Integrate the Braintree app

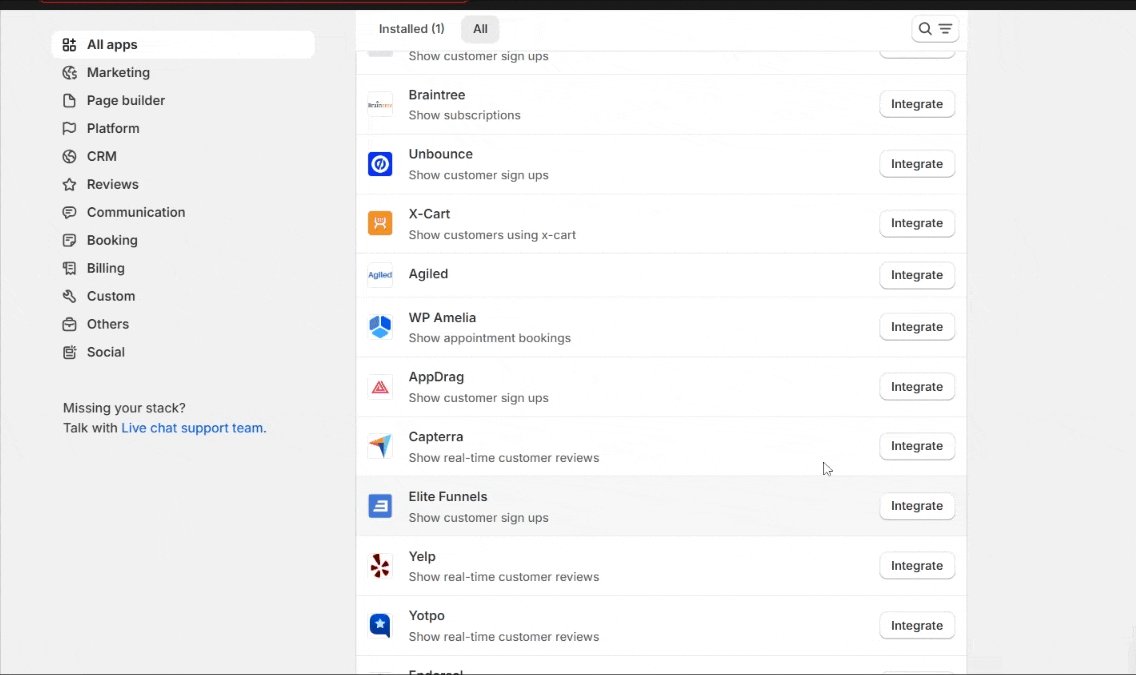pos(916,104)
